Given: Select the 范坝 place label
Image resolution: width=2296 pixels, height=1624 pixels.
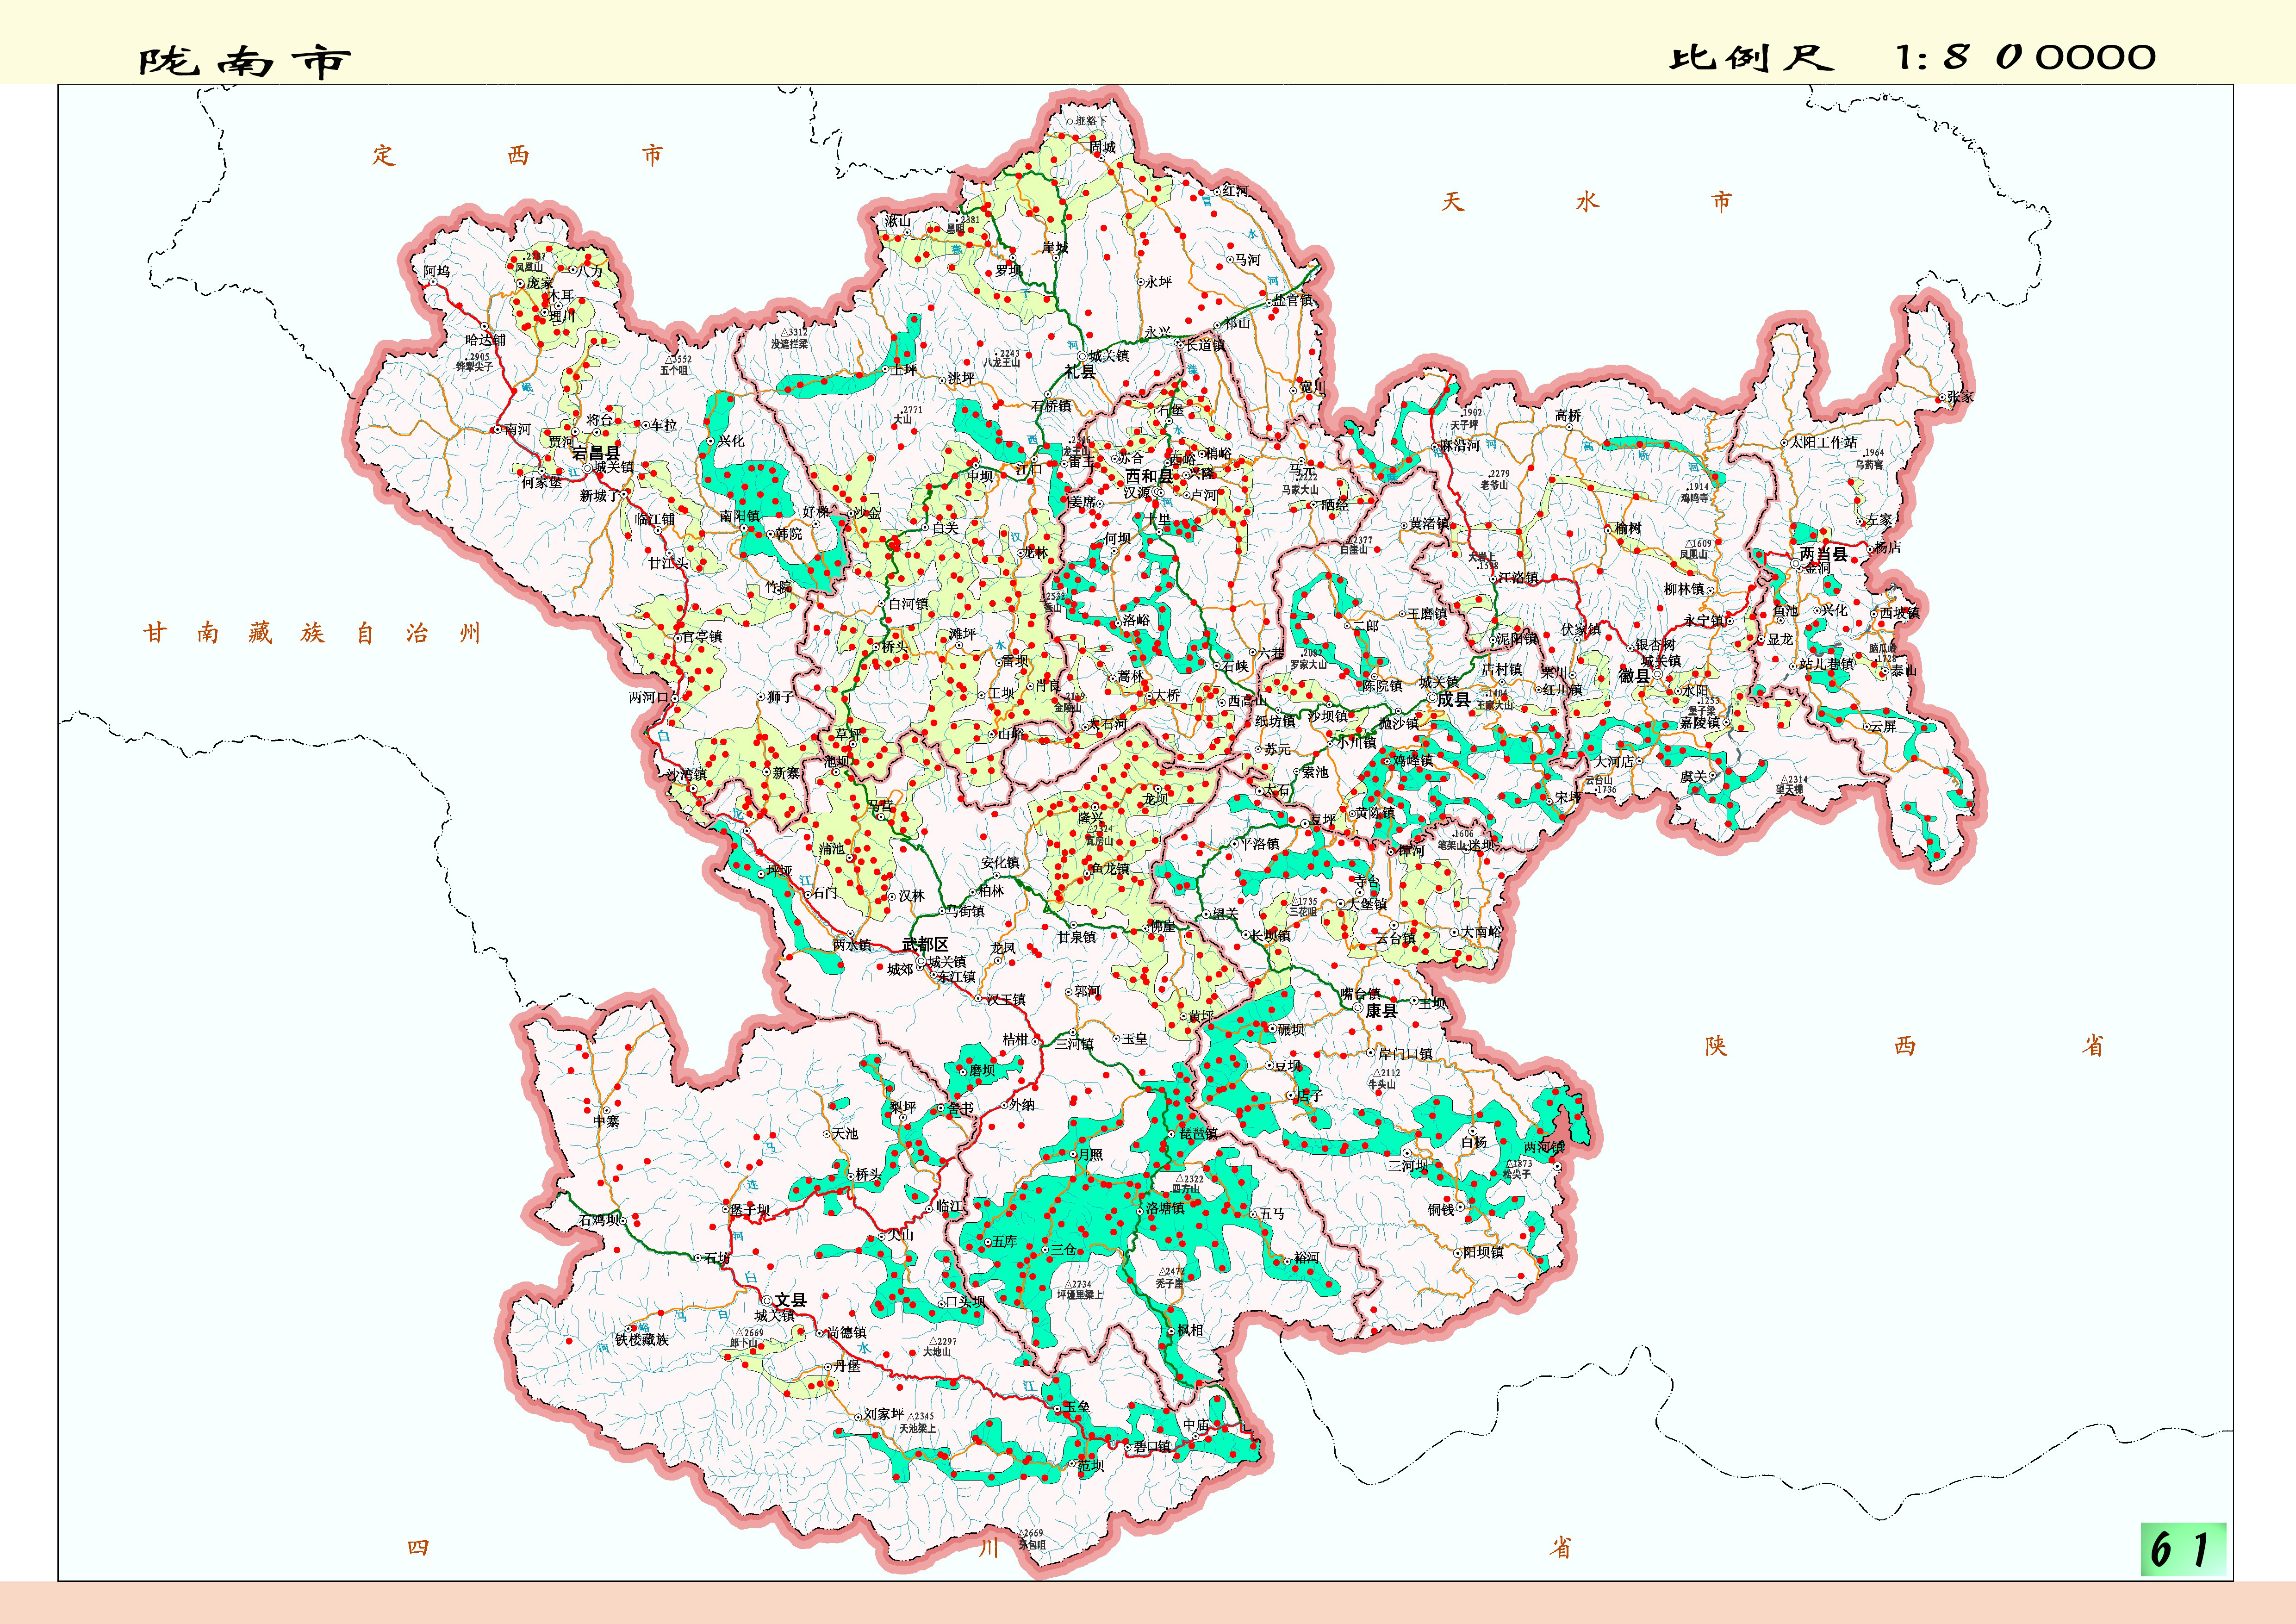Looking at the screenshot, I should [1091, 1466].
